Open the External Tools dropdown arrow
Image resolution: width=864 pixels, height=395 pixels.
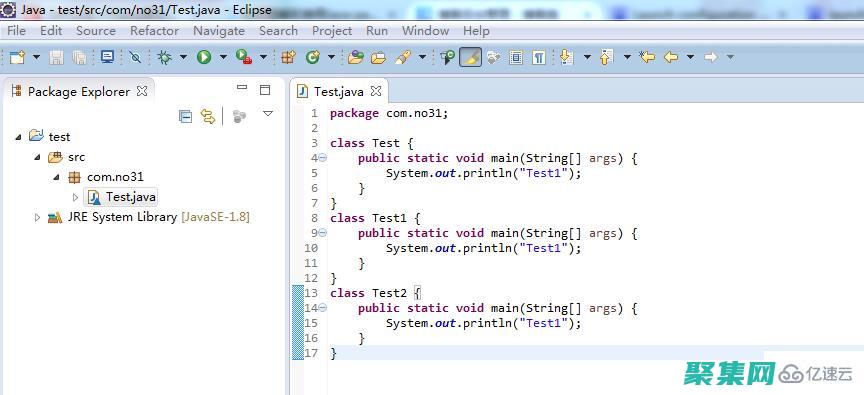click(x=263, y=57)
